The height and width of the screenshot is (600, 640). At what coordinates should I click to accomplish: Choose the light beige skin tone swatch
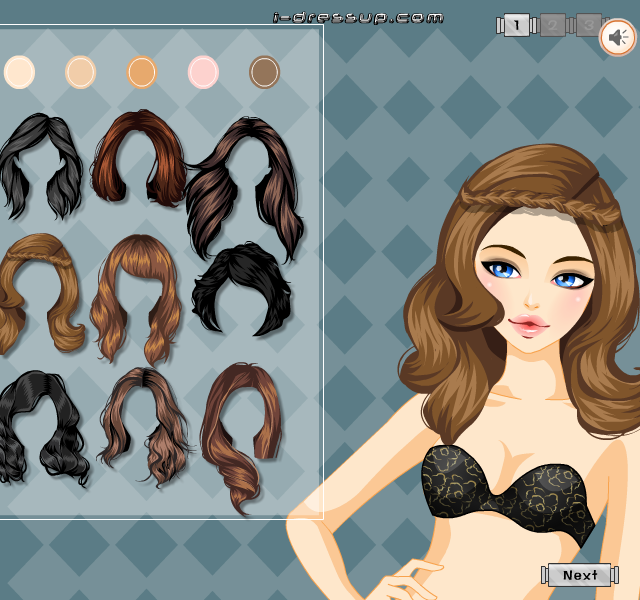coord(80,72)
